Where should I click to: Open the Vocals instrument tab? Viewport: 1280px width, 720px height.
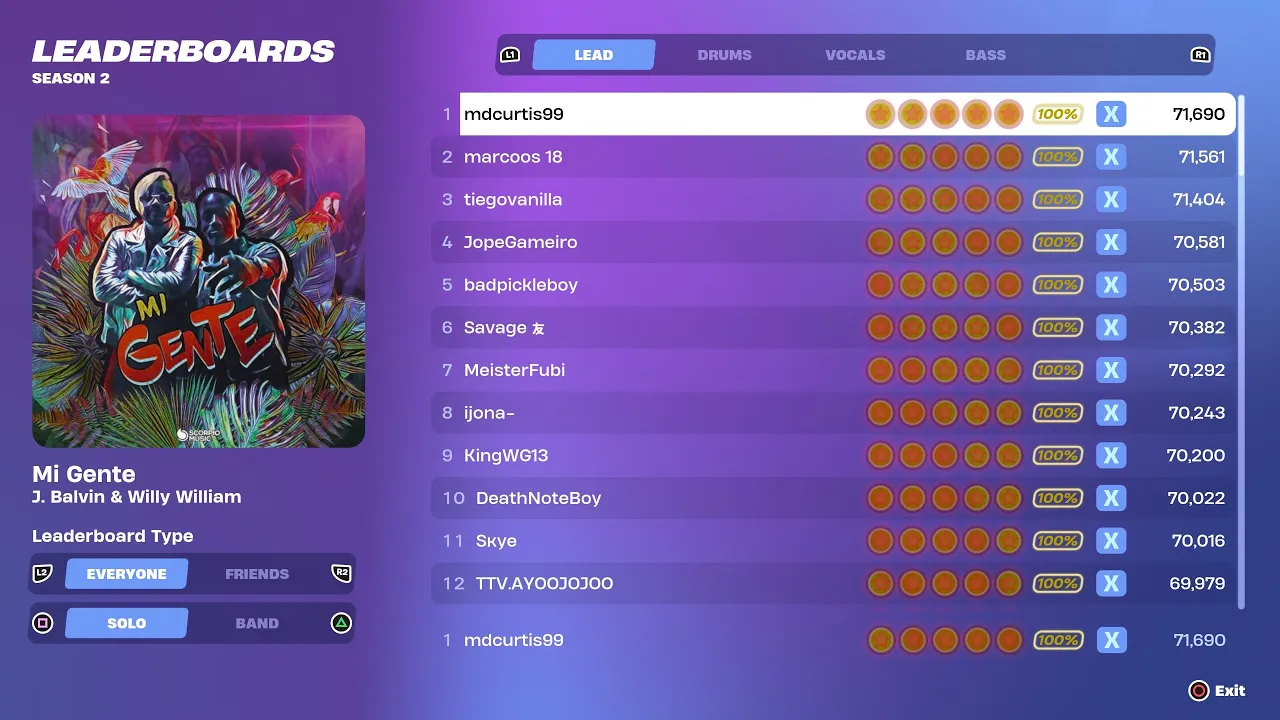(x=855, y=55)
